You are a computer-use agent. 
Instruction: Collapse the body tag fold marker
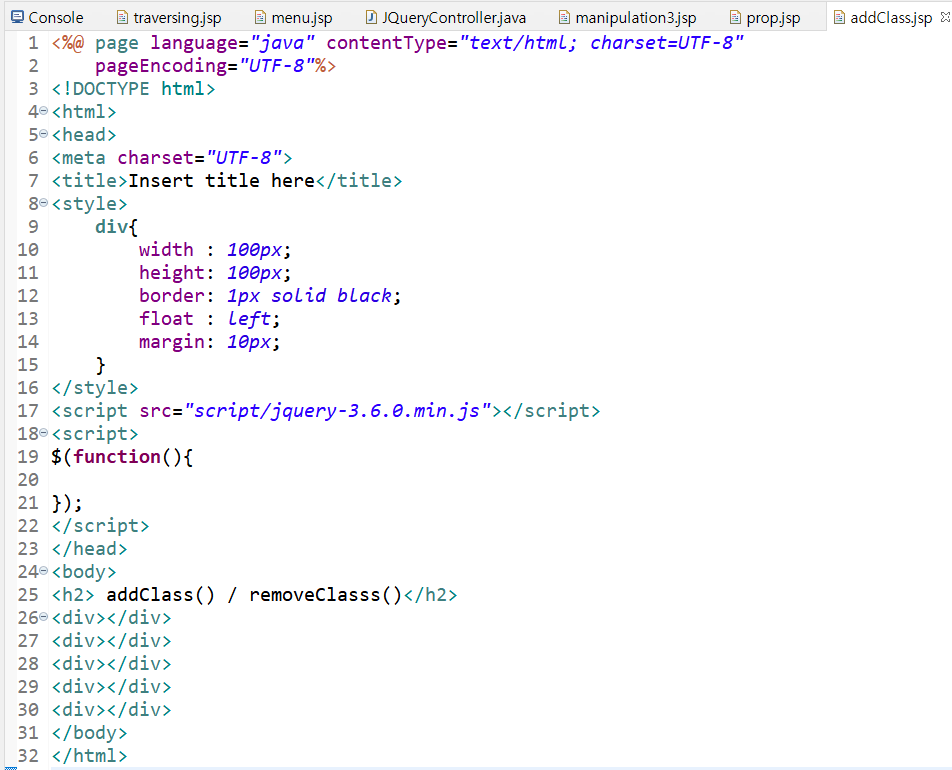coord(44,571)
